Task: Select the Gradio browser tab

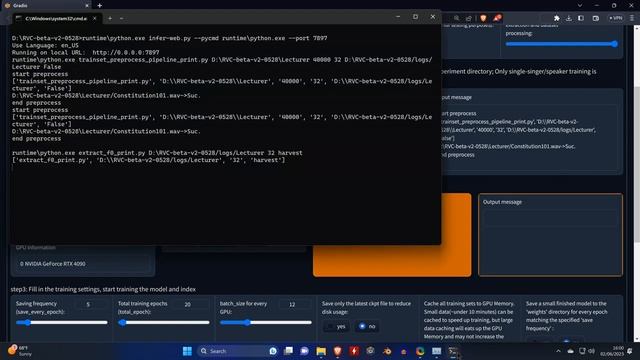Action: tap(46, 5)
